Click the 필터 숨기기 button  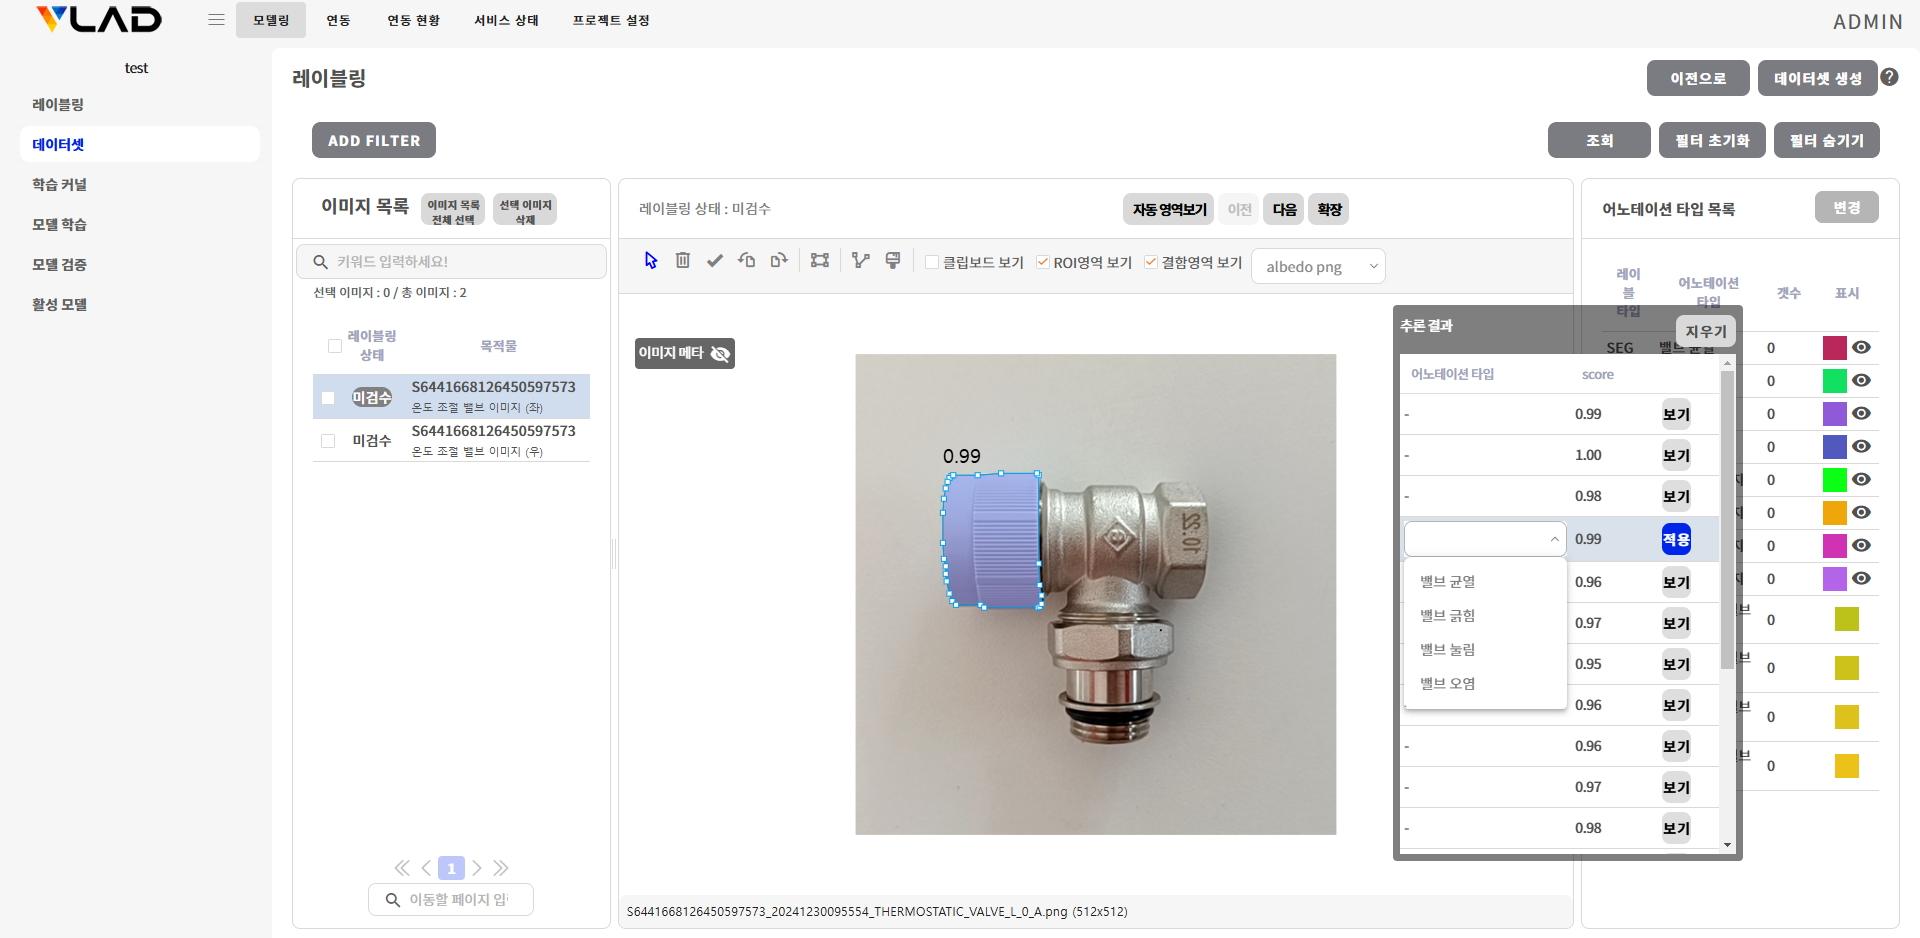[x=1826, y=140]
